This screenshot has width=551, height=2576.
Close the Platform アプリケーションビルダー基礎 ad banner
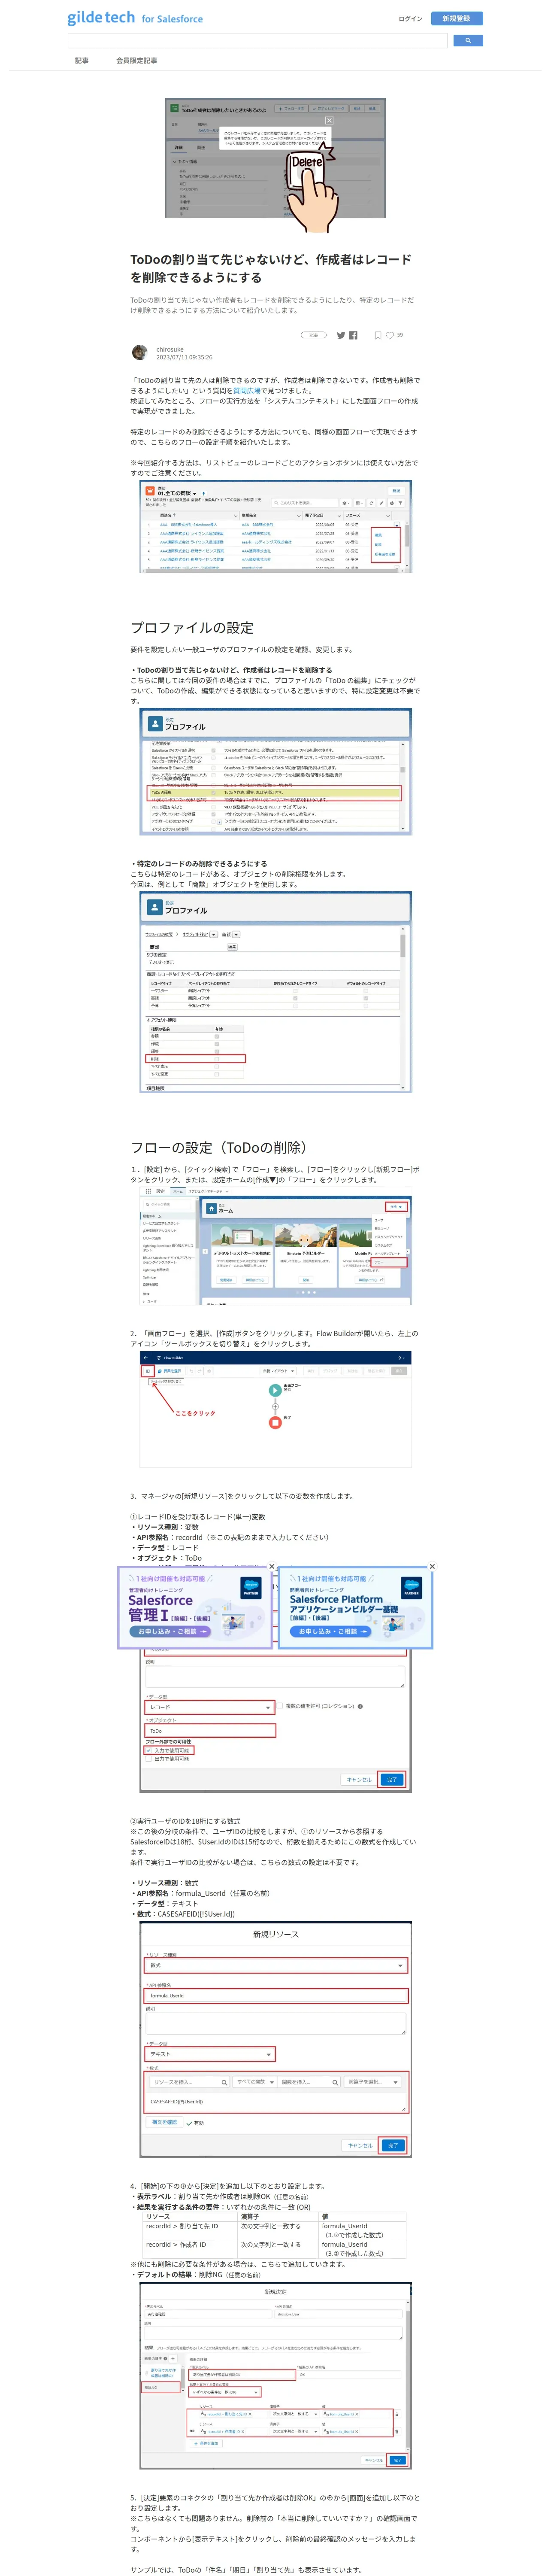tap(432, 1566)
